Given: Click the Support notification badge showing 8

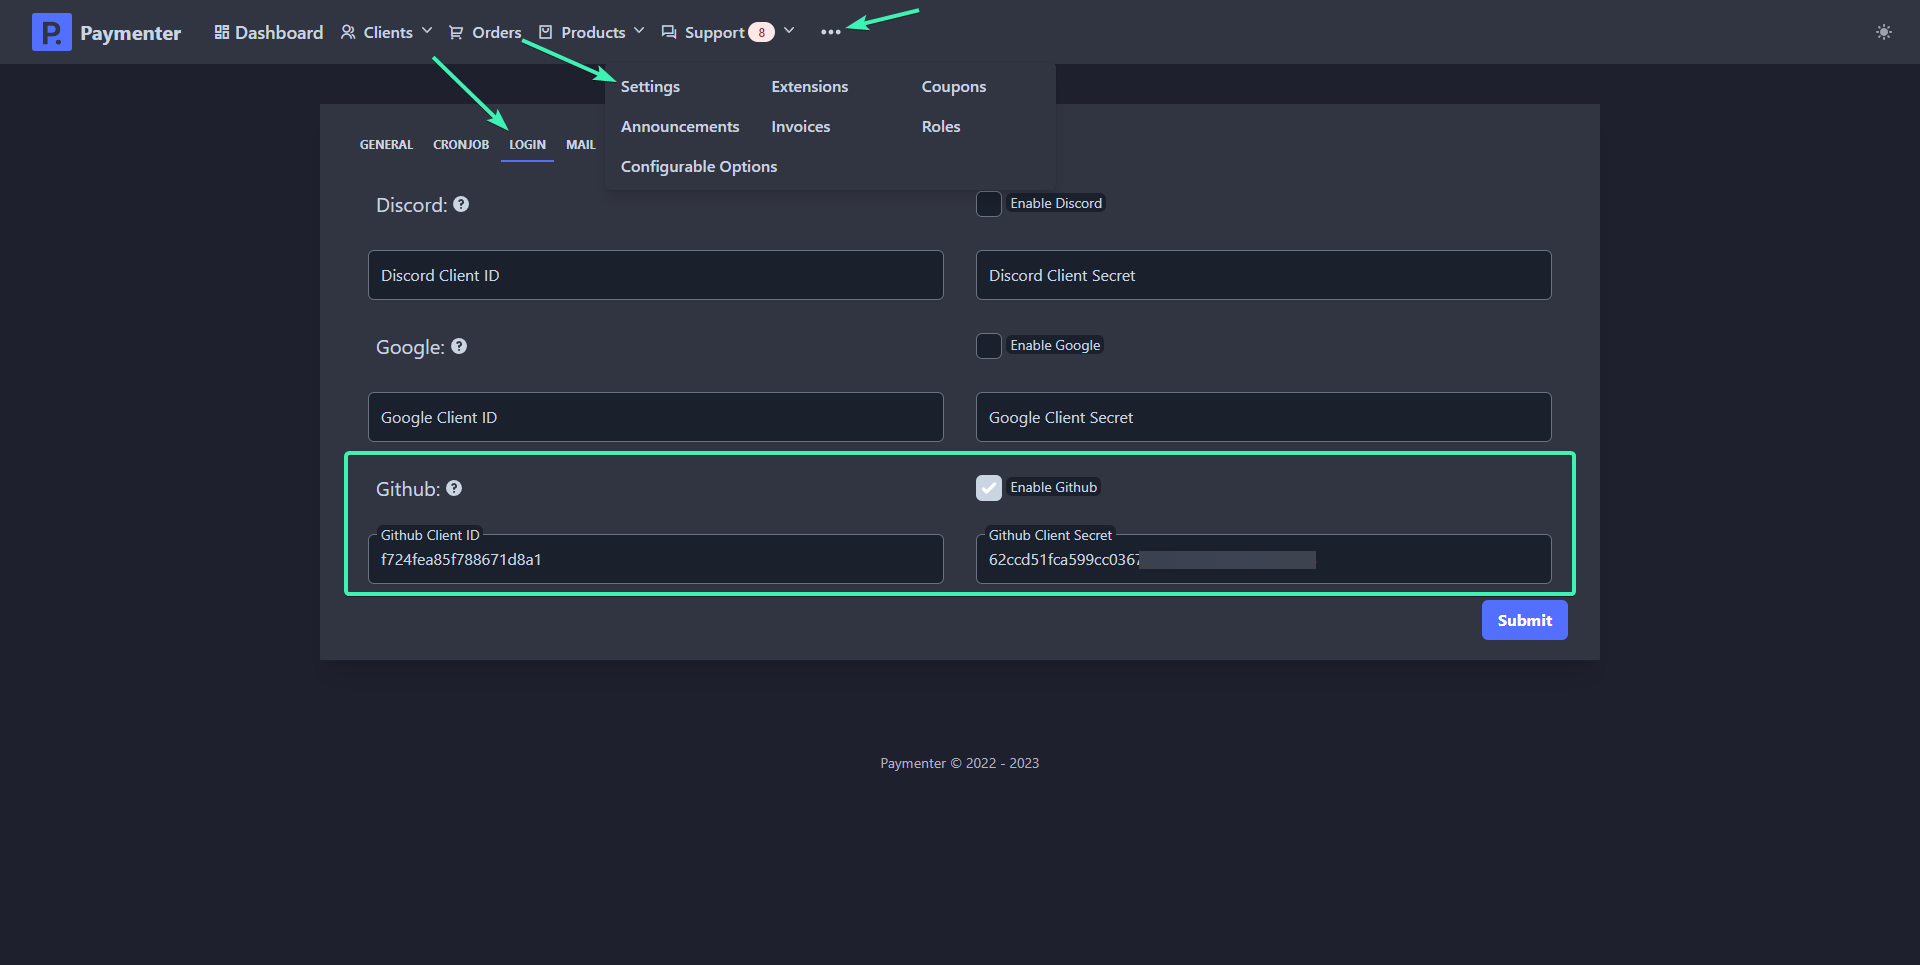Looking at the screenshot, I should (761, 32).
